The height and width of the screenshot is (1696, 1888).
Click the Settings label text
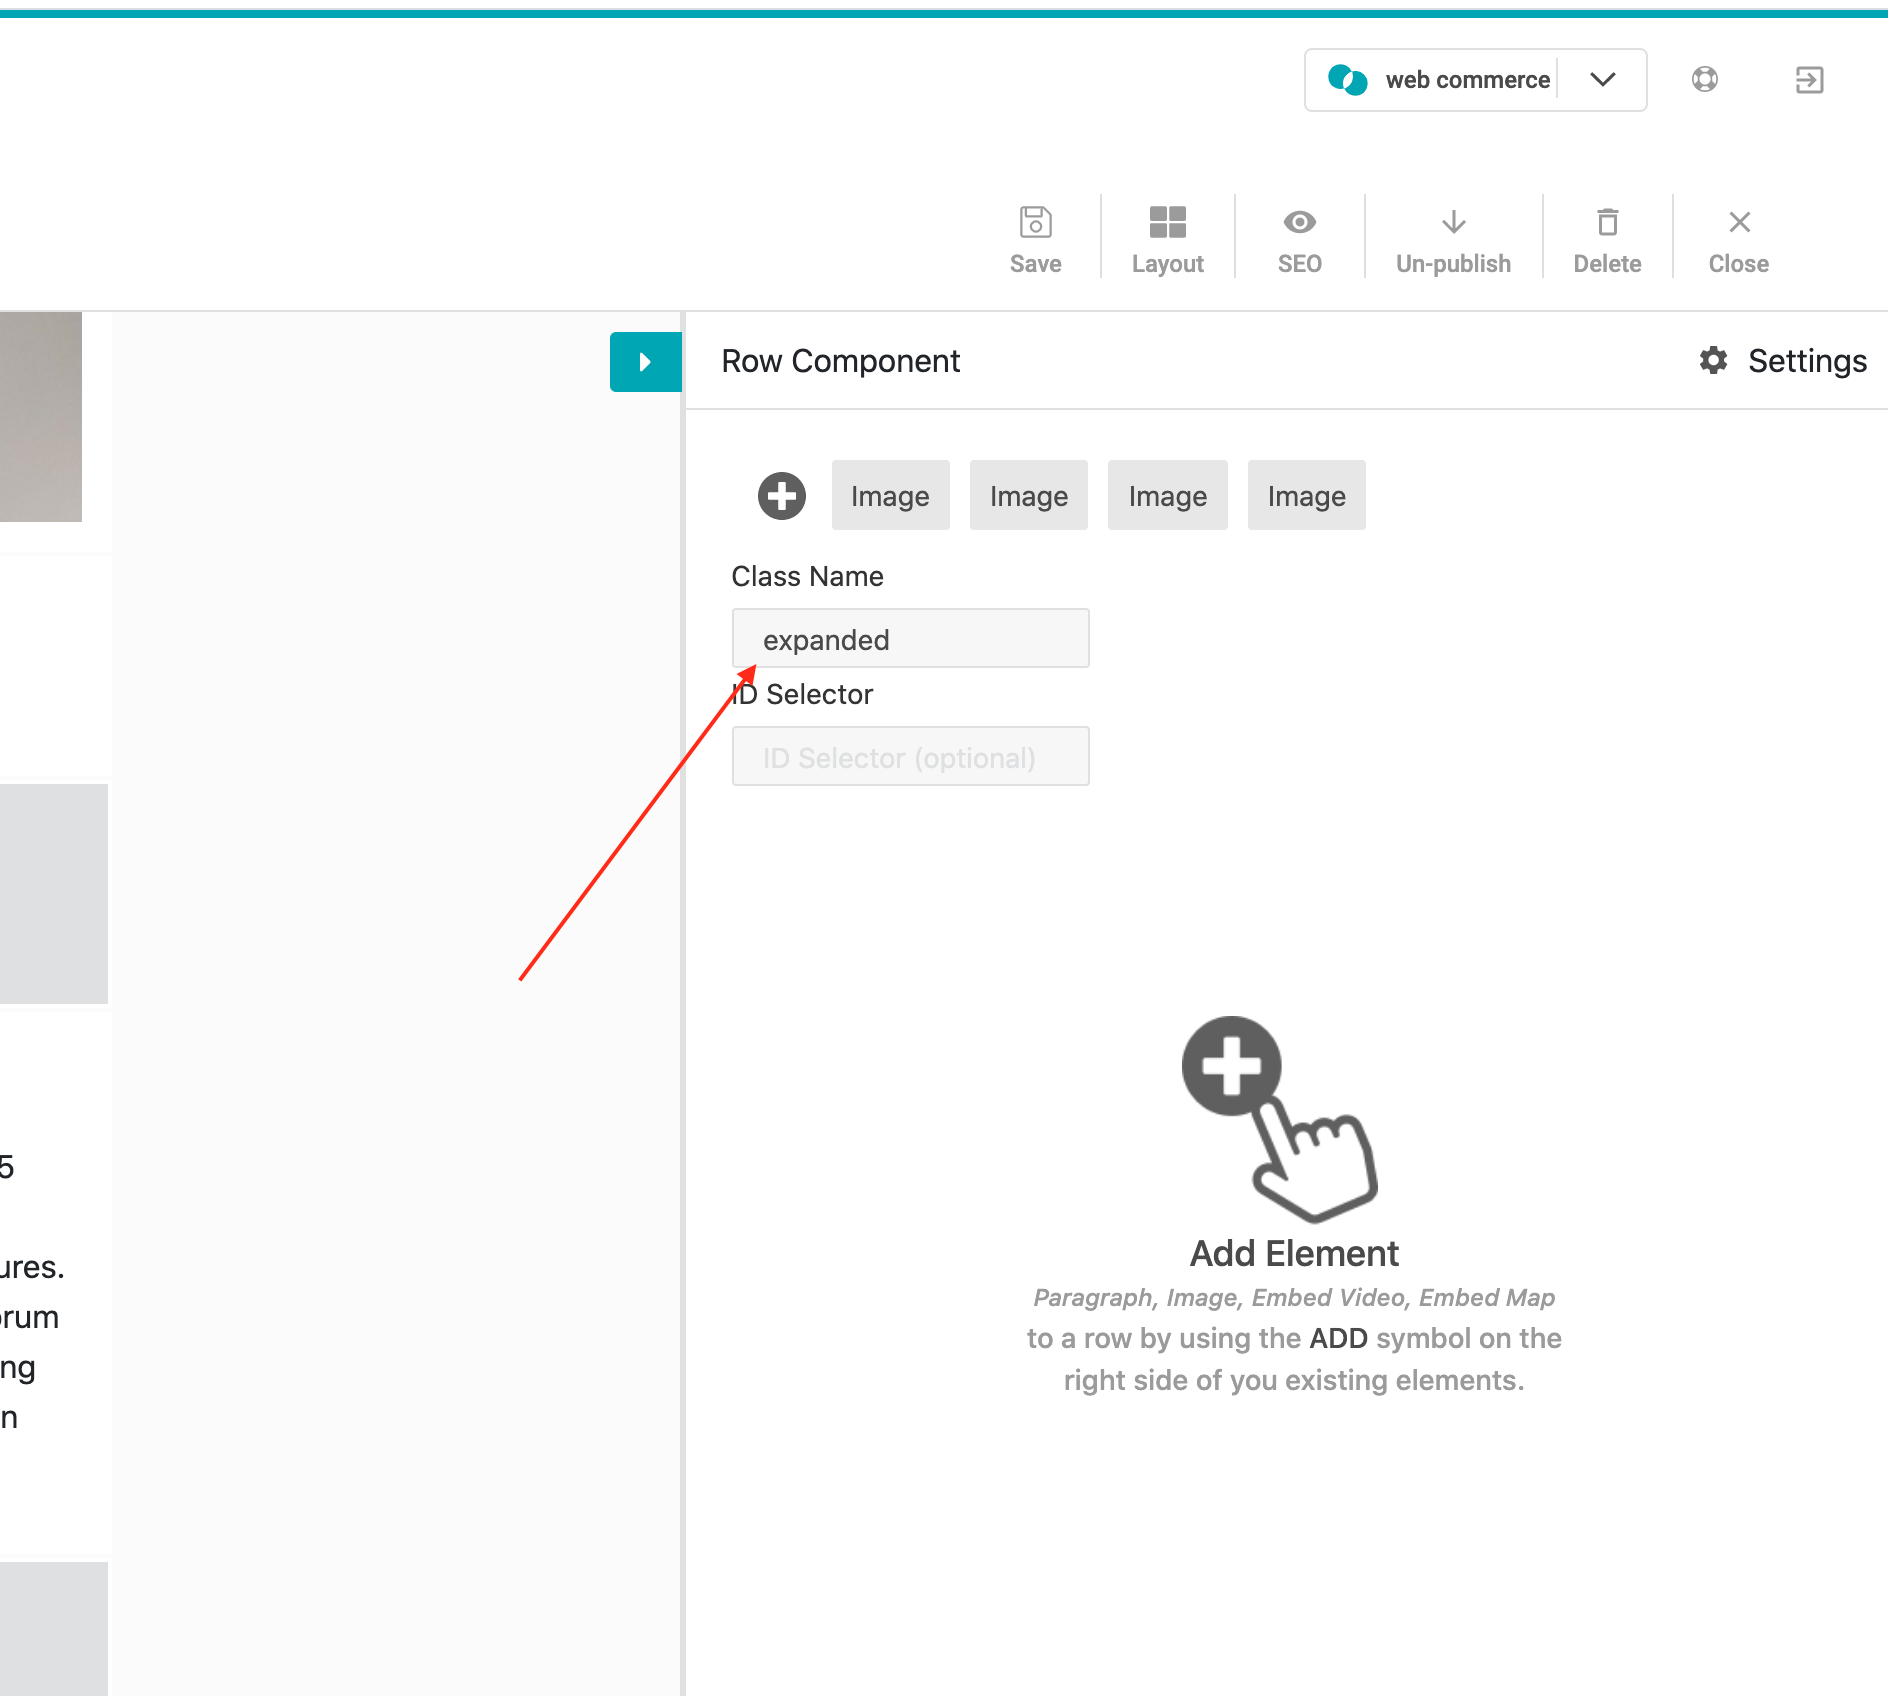coord(1807,361)
